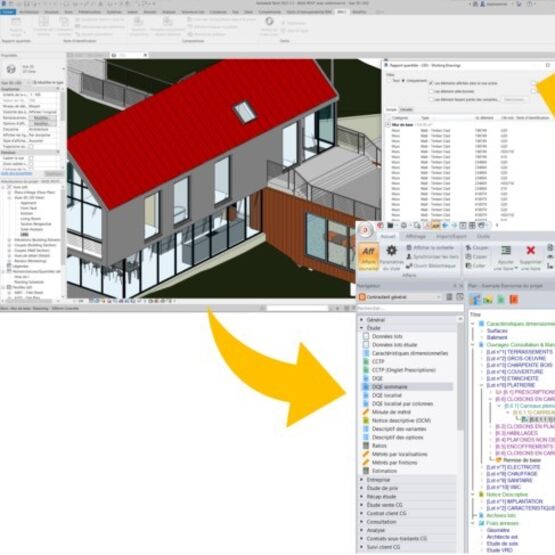
Task: Click the list icon beside Contractant général
Action: point(449,297)
